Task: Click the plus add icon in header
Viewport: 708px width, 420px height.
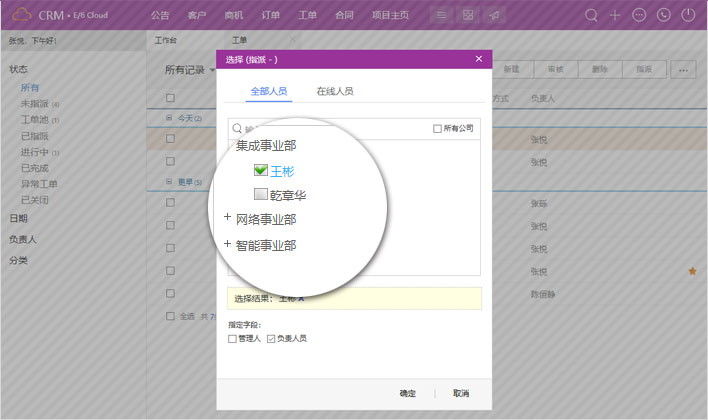Action: coord(615,15)
